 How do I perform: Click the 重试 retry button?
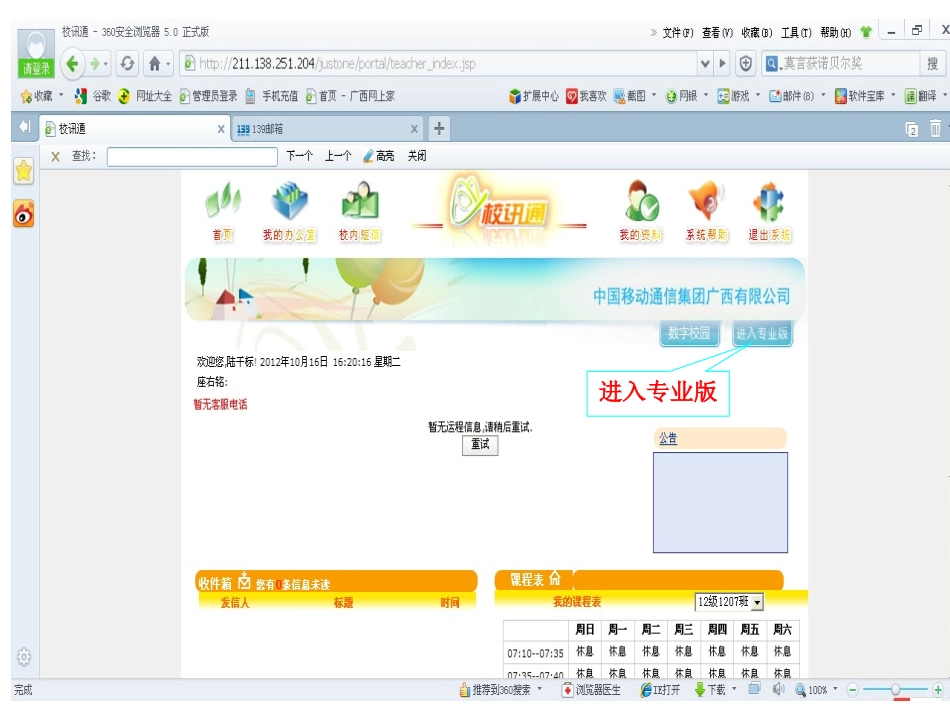[480, 445]
